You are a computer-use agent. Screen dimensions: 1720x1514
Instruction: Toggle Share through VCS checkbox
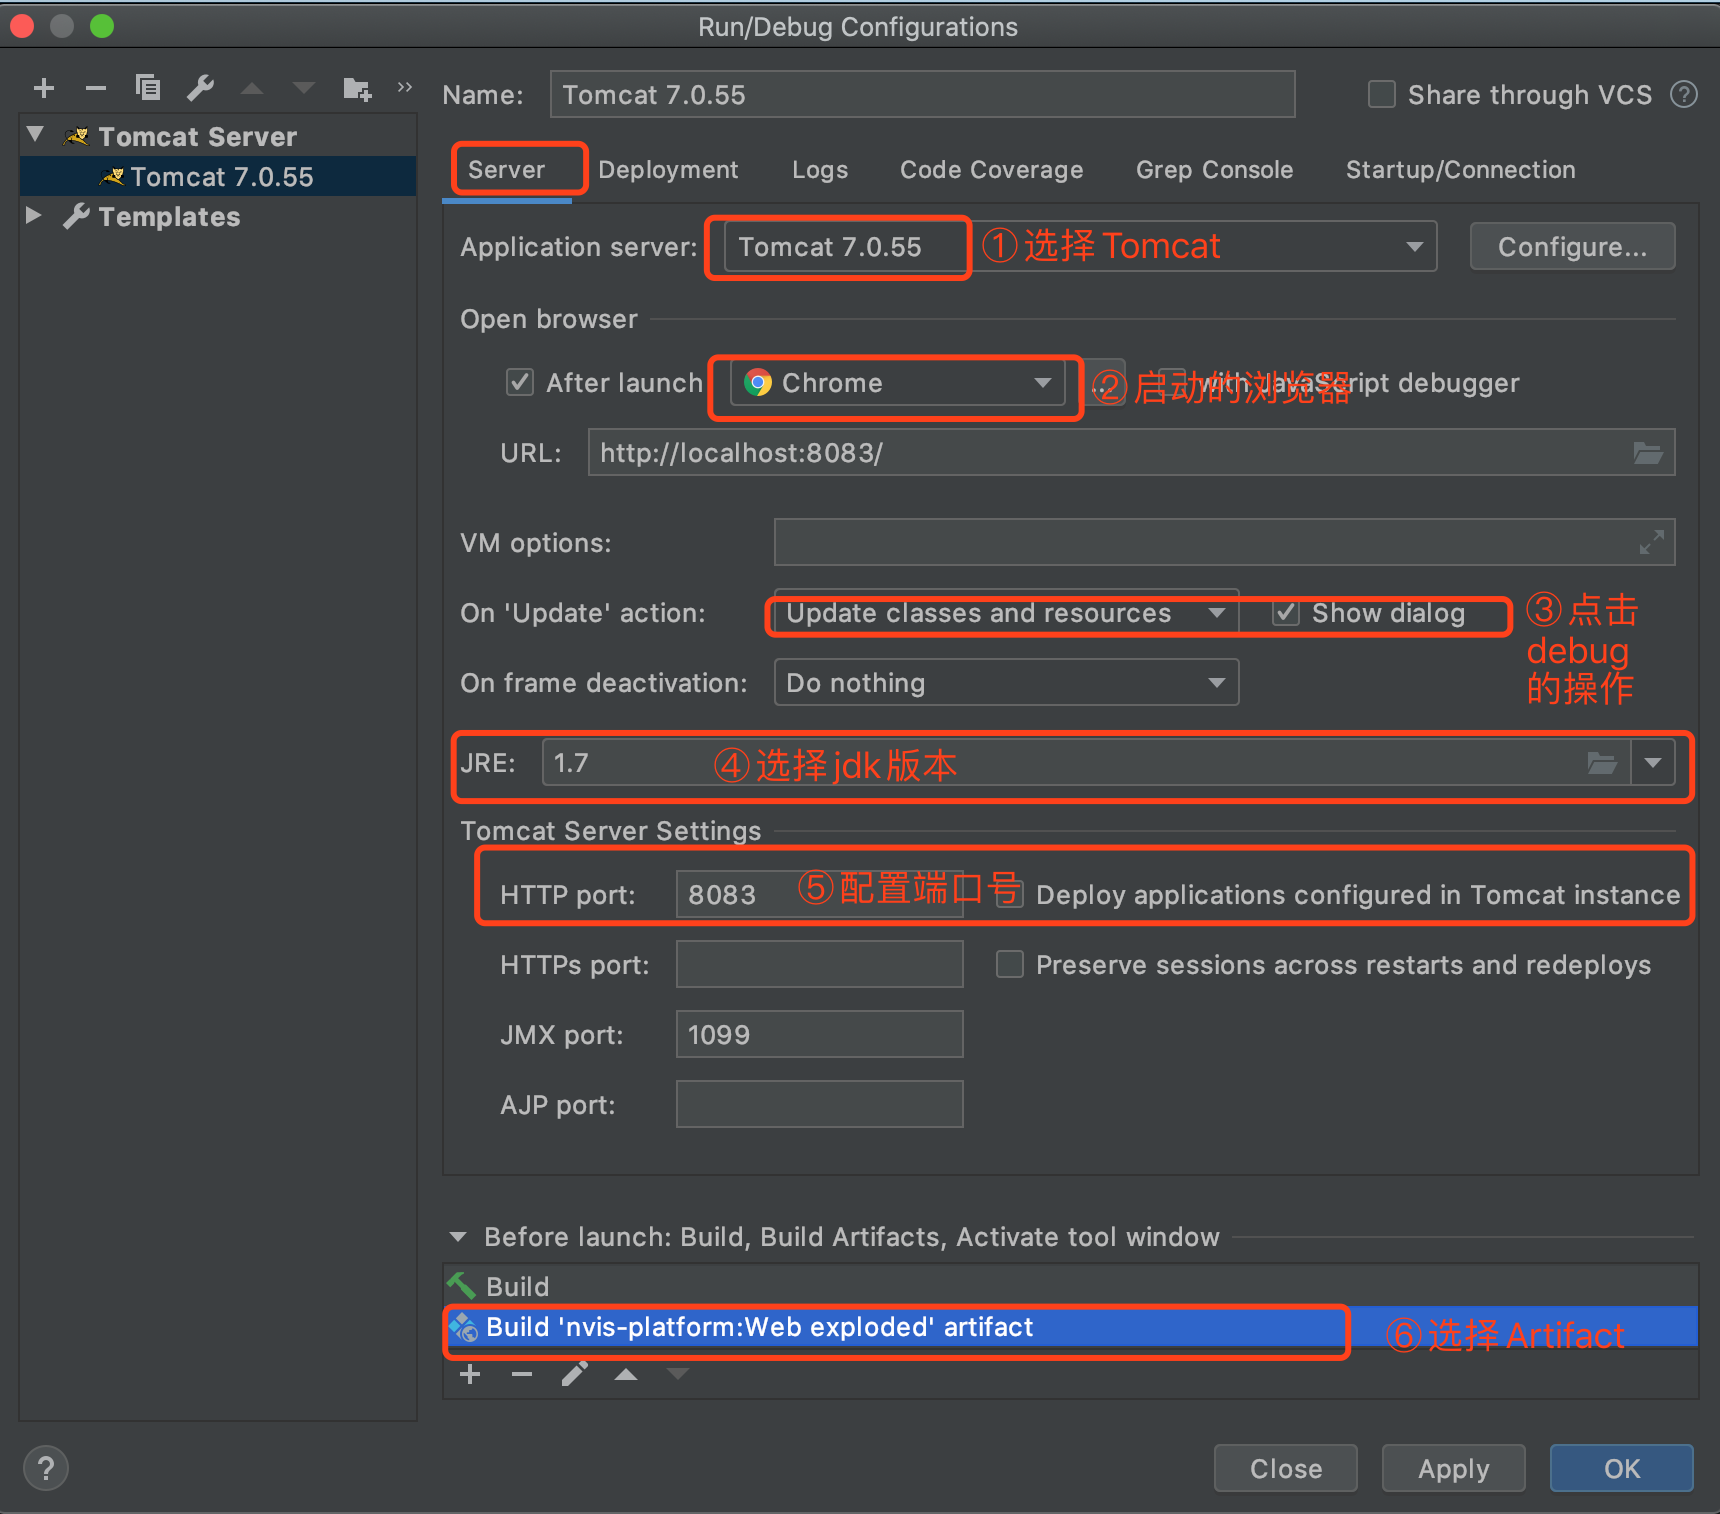[x=1382, y=94]
